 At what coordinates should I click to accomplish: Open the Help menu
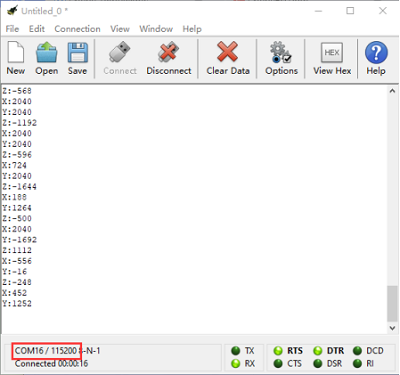point(192,29)
